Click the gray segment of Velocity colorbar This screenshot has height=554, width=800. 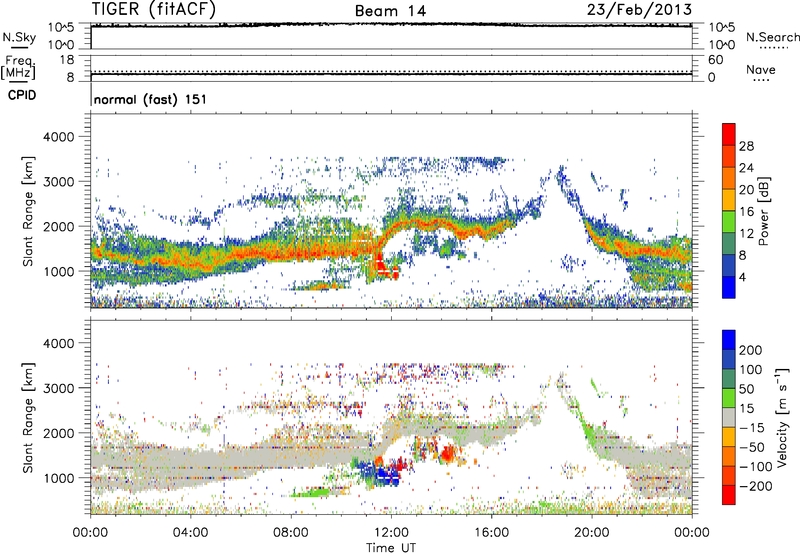point(729,418)
